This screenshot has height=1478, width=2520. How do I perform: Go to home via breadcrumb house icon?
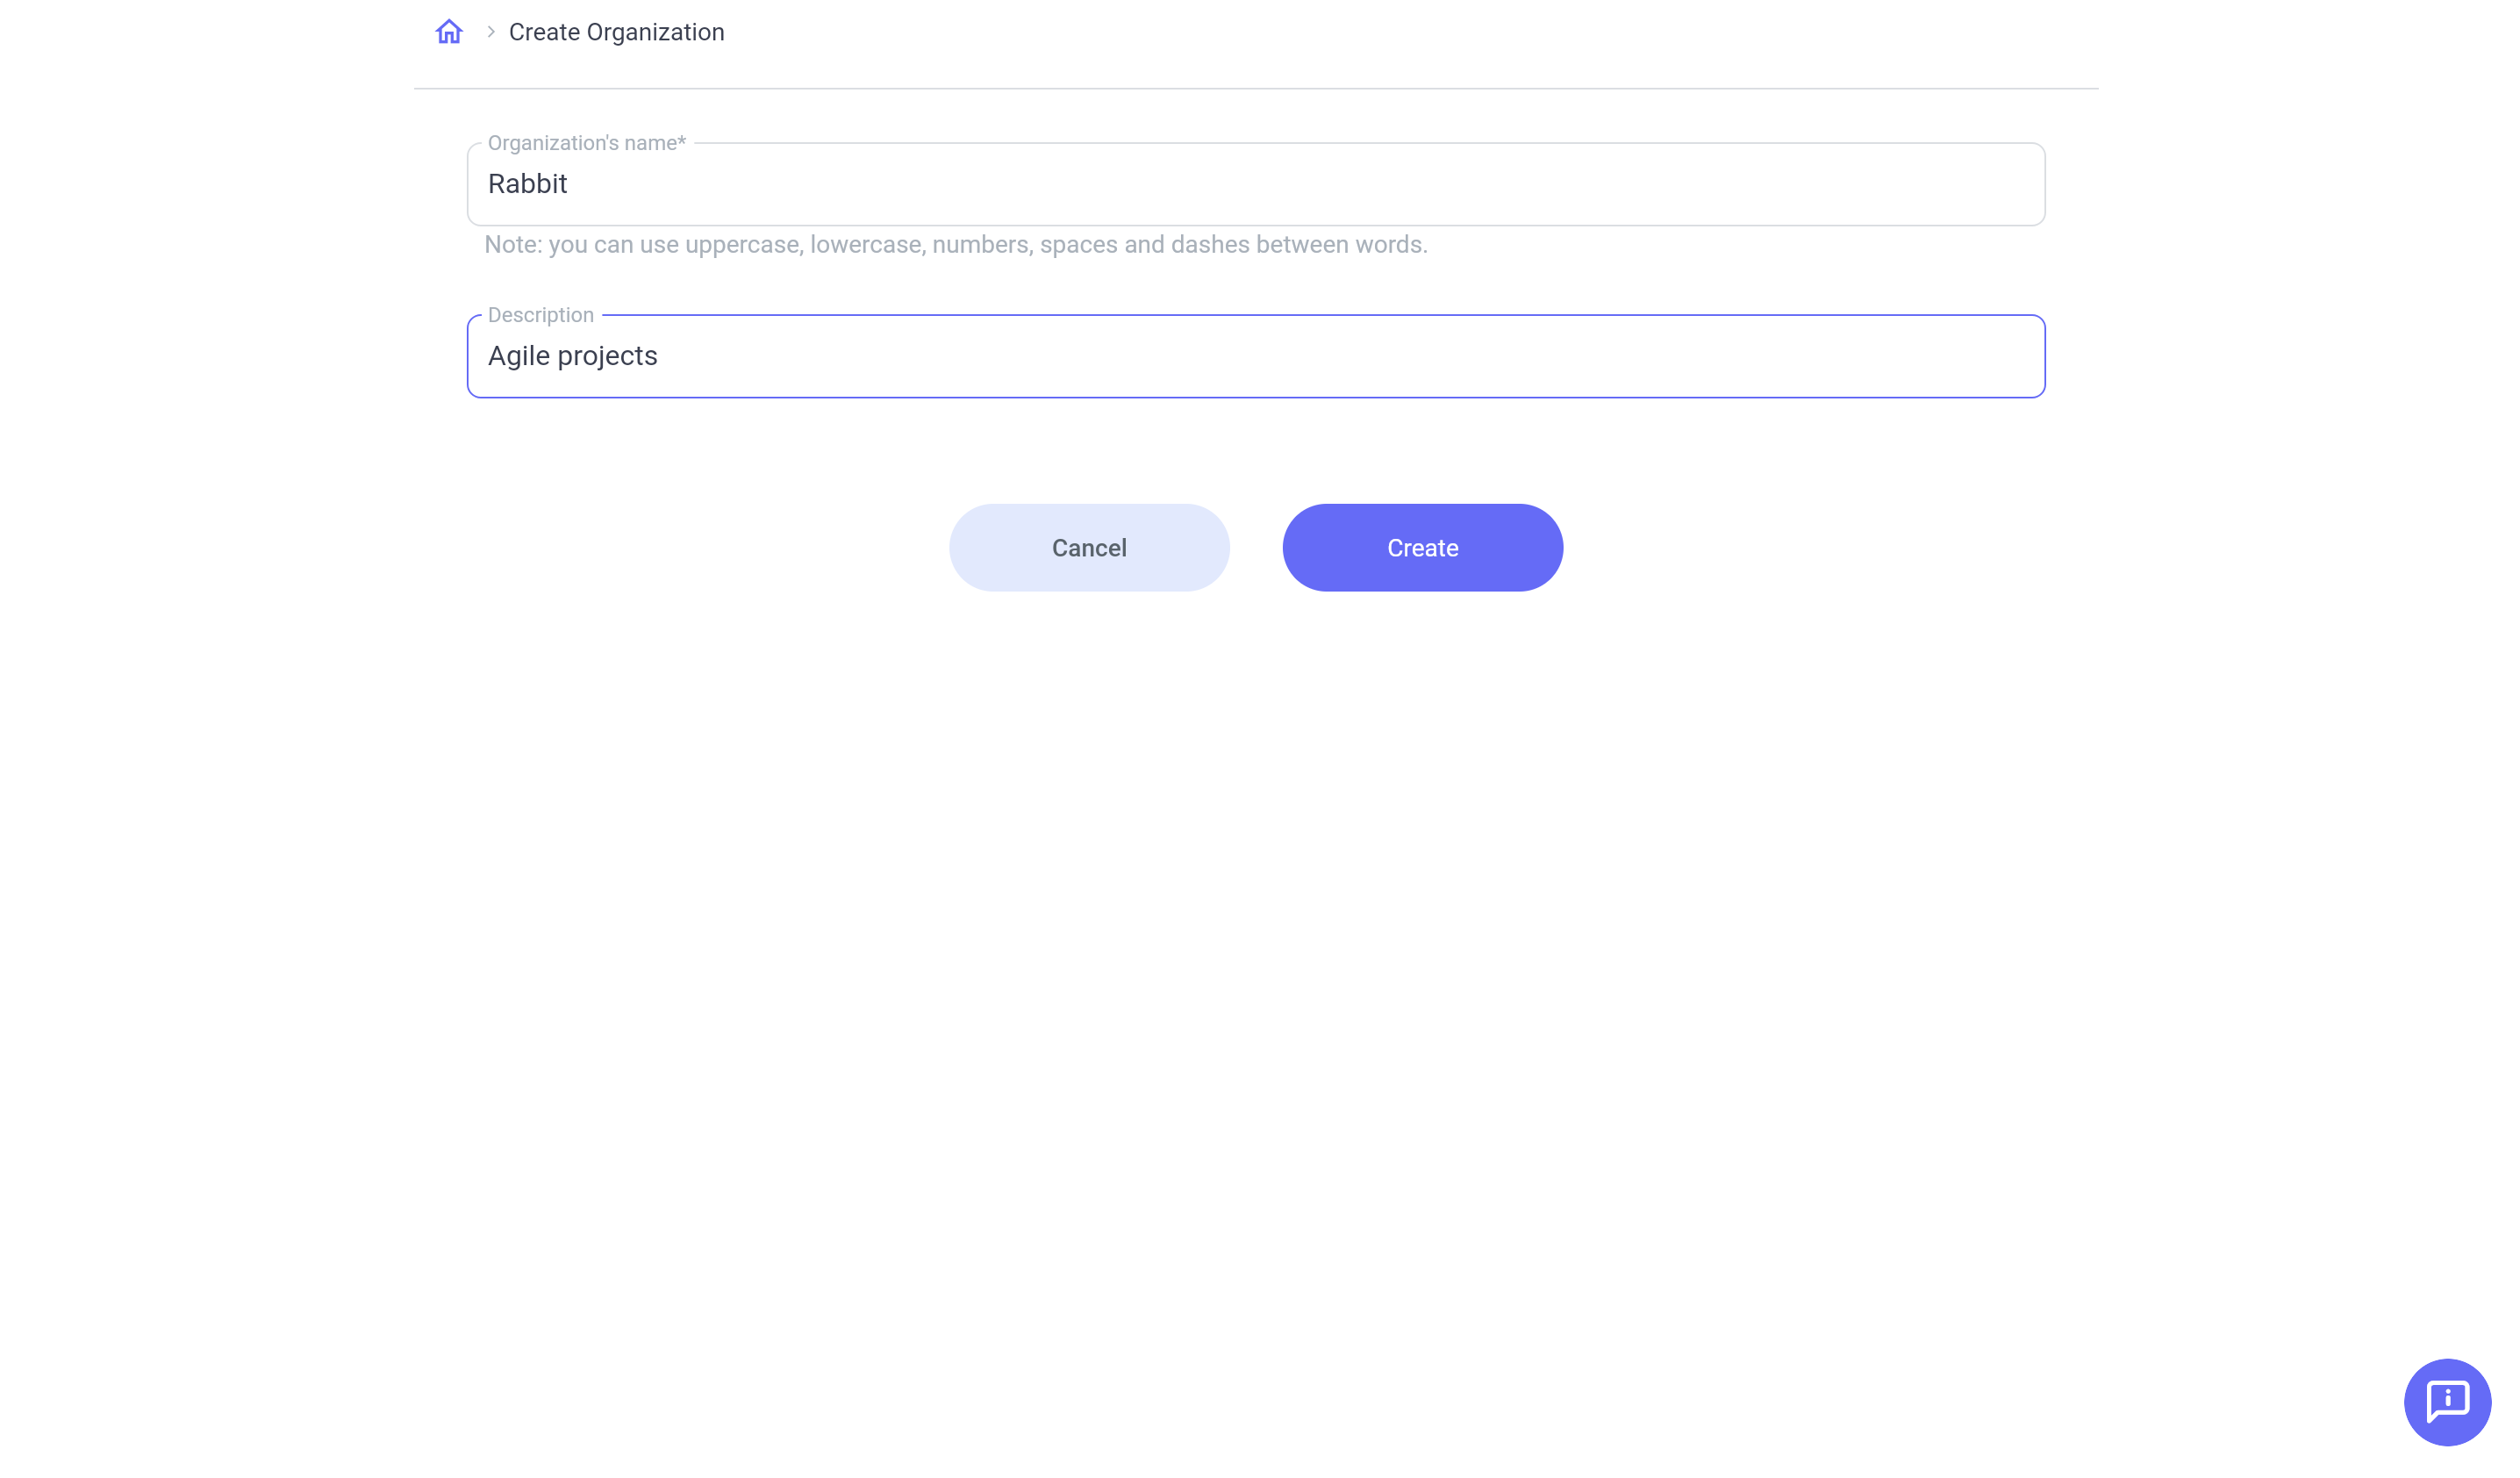click(x=449, y=32)
